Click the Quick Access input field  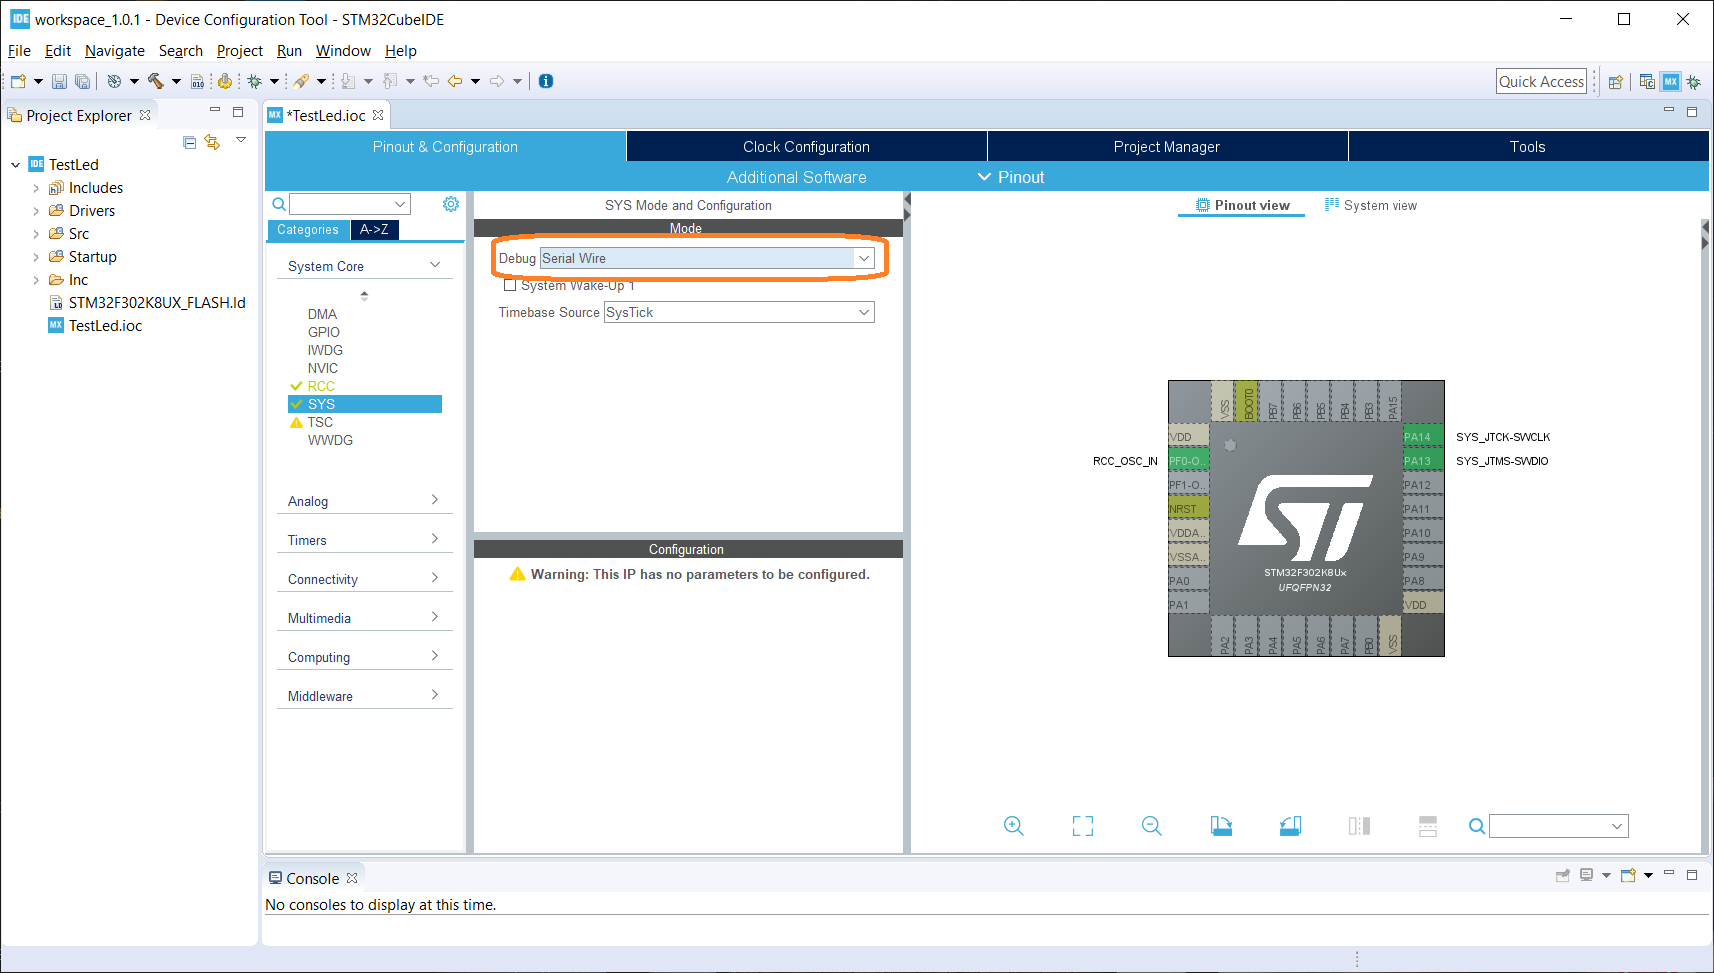click(1541, 82)
